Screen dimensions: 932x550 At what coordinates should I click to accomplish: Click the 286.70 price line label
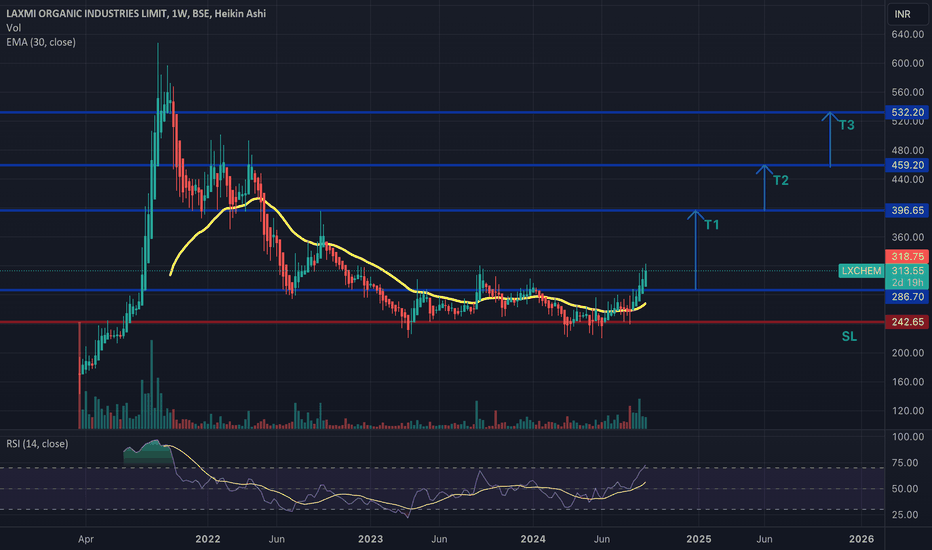(x=907, y=296)
